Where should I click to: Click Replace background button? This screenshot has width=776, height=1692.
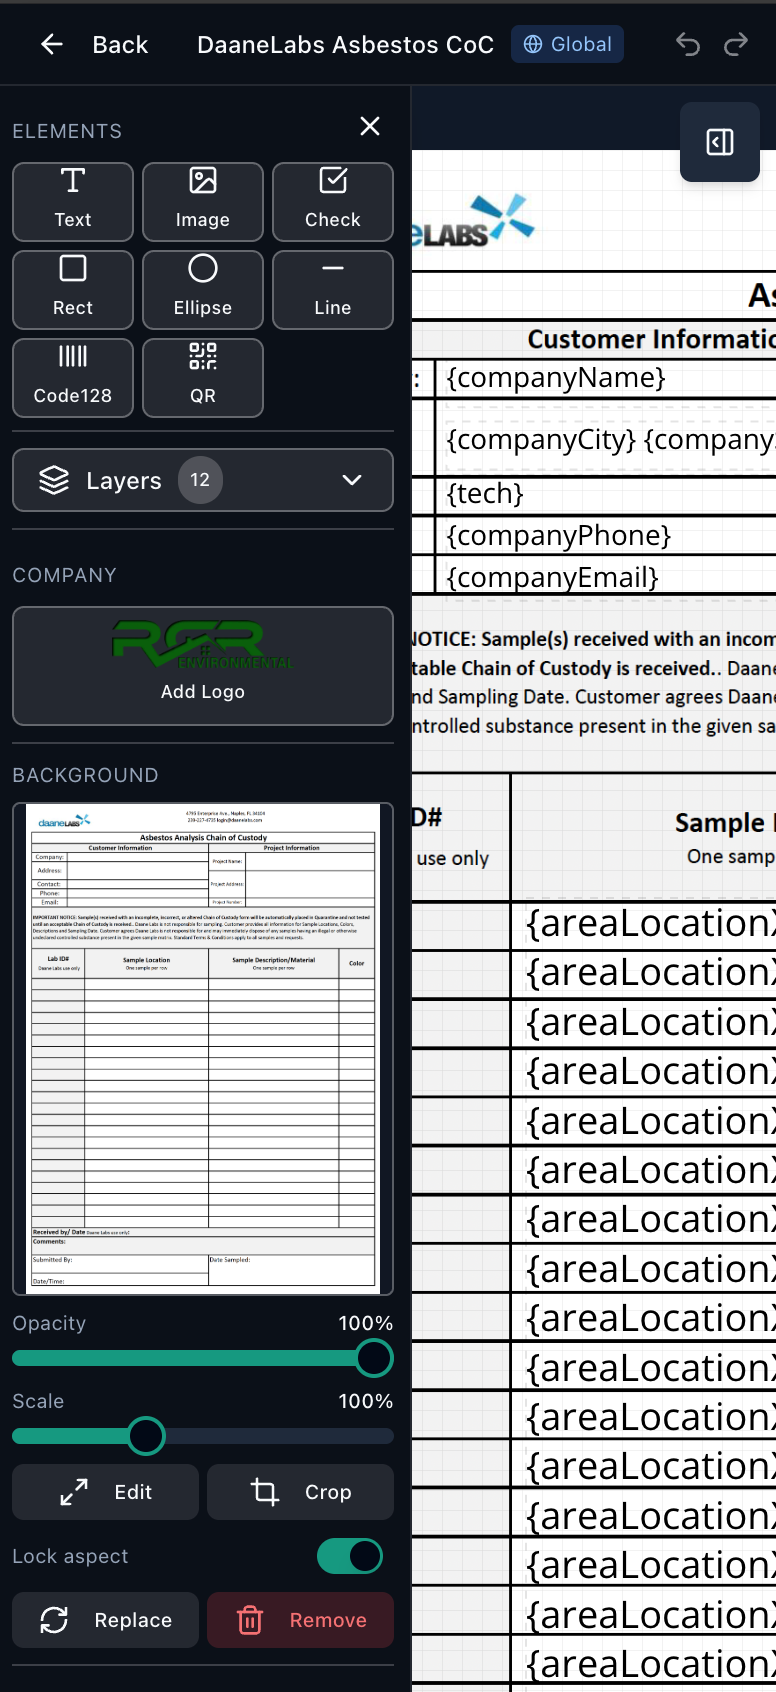click(105, 1620)
